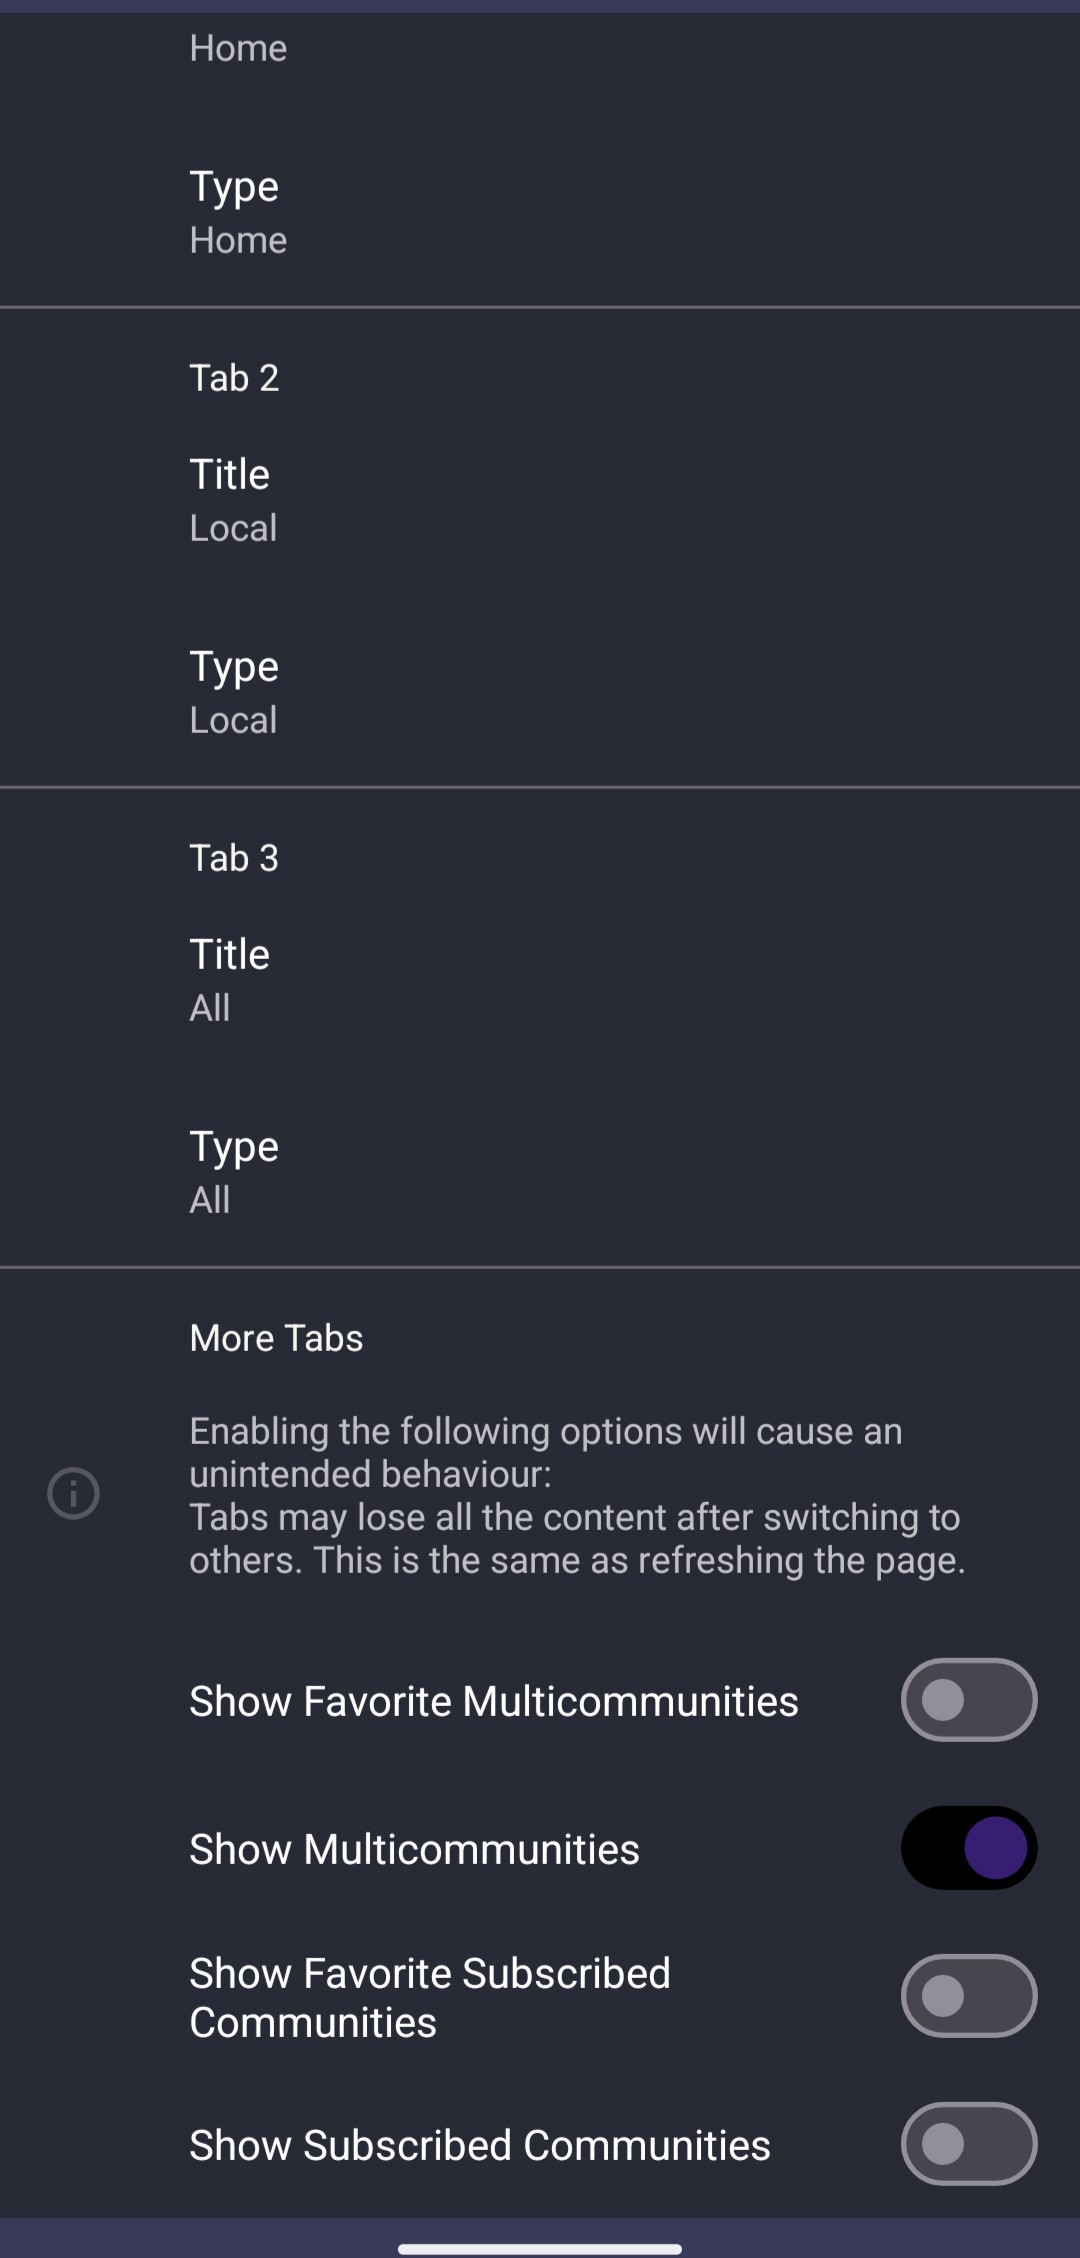
Task: Open the first Type setting showing Home
Action: click(540, 212)
